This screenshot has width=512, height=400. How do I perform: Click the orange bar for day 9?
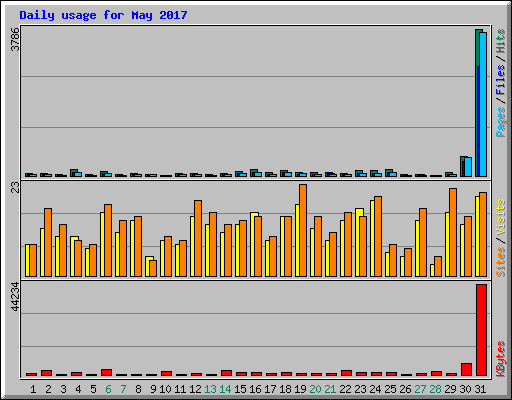153,268
